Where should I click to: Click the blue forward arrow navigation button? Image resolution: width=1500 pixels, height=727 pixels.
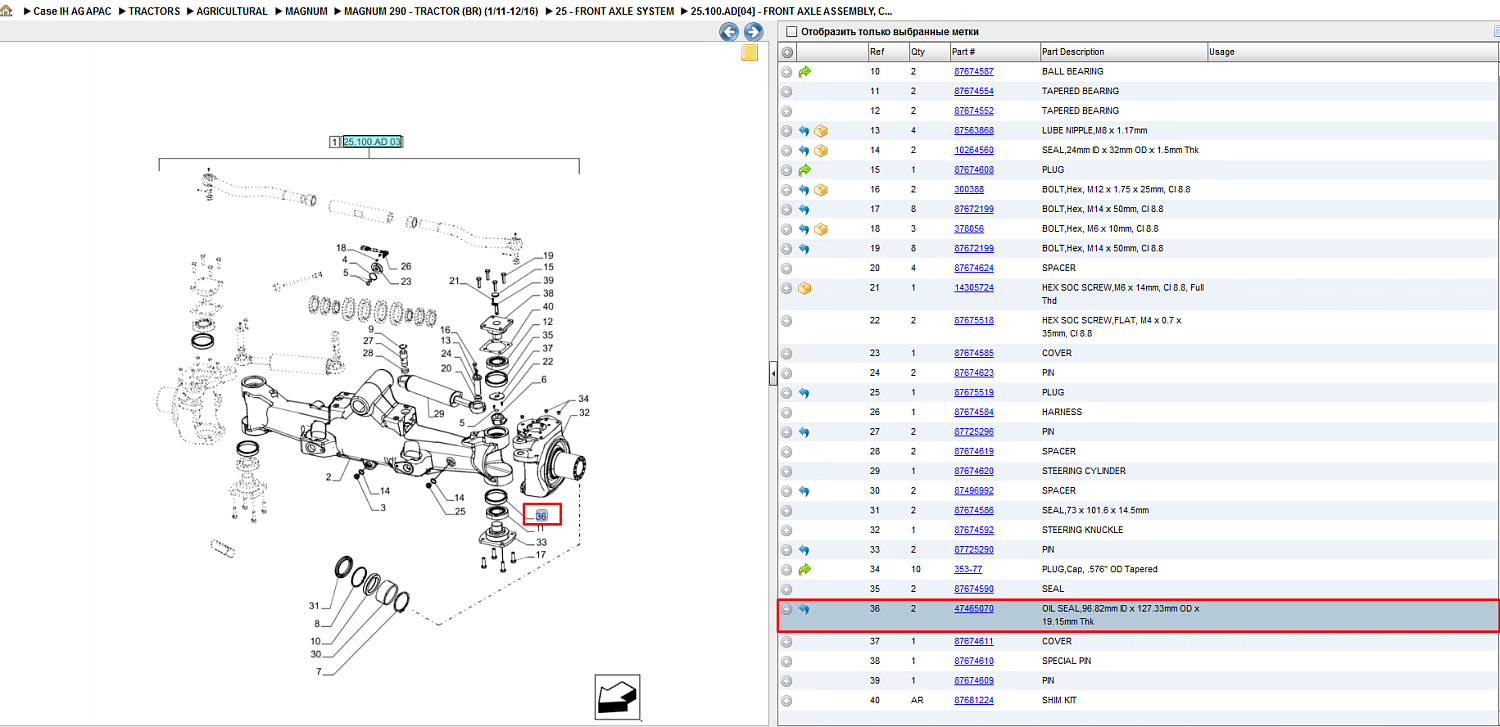[753, 32]
